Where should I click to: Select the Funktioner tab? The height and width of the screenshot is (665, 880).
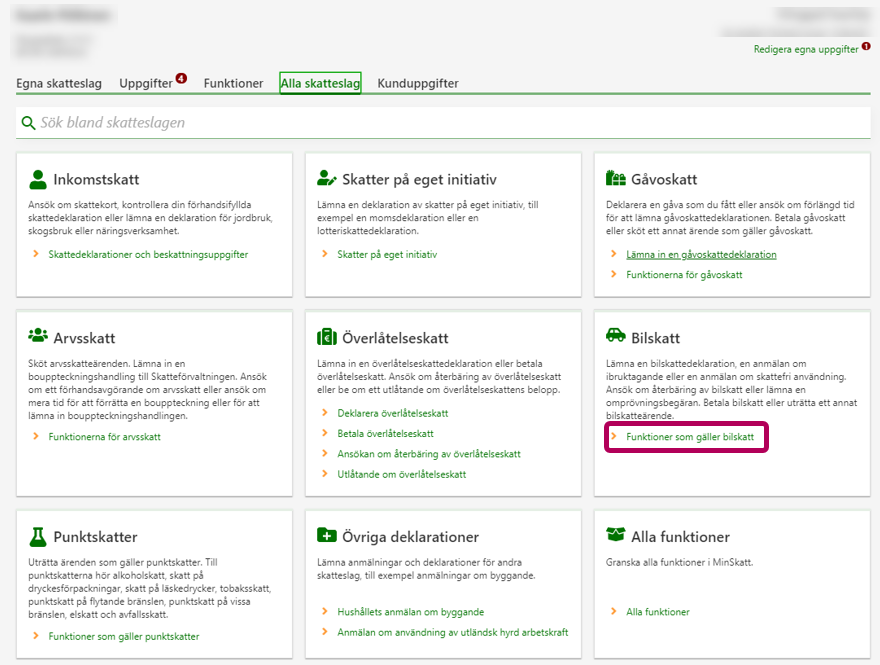click(233, 84)
